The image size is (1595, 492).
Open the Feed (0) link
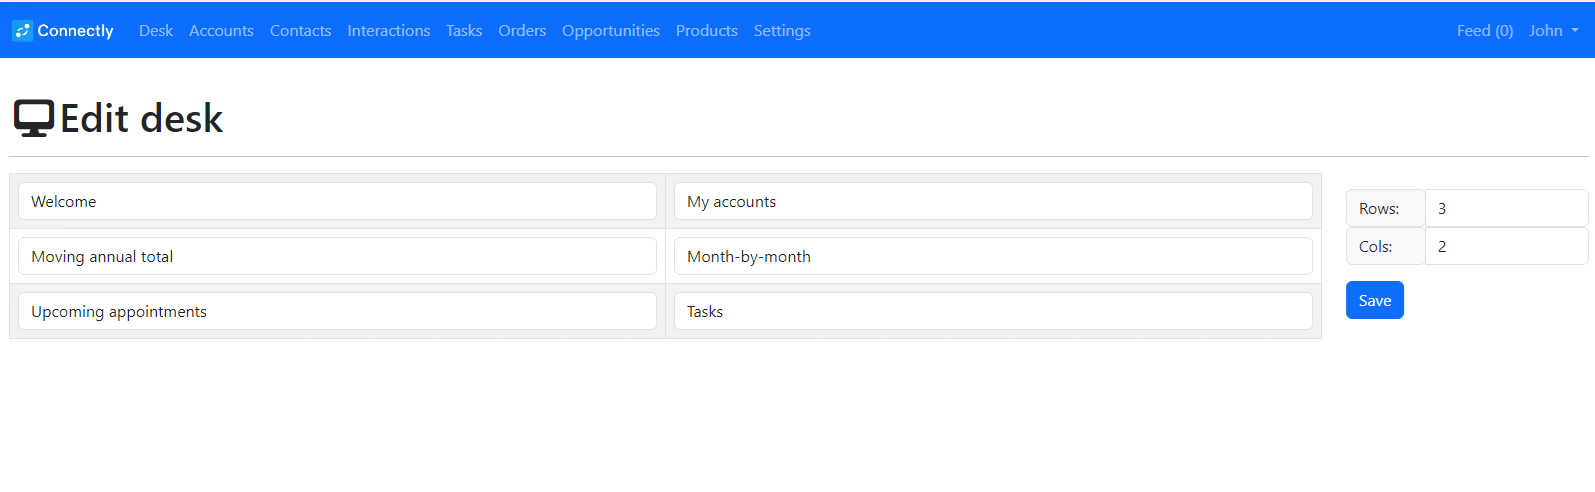point(1484,31)
